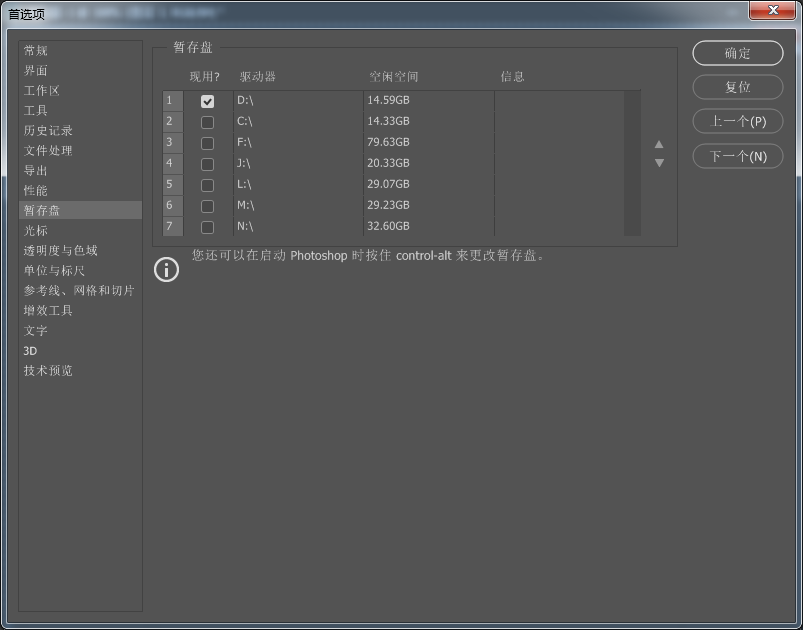Check the F:\ drive checkbox
The height and width of the screenshot is (630, 803).
pyautogui.click(x=207, y=143)
